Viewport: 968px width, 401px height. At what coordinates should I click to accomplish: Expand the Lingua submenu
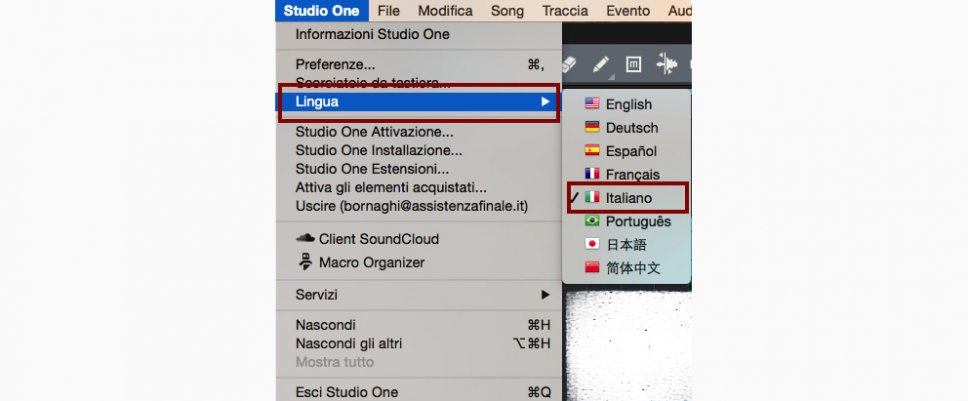[417, 102]
